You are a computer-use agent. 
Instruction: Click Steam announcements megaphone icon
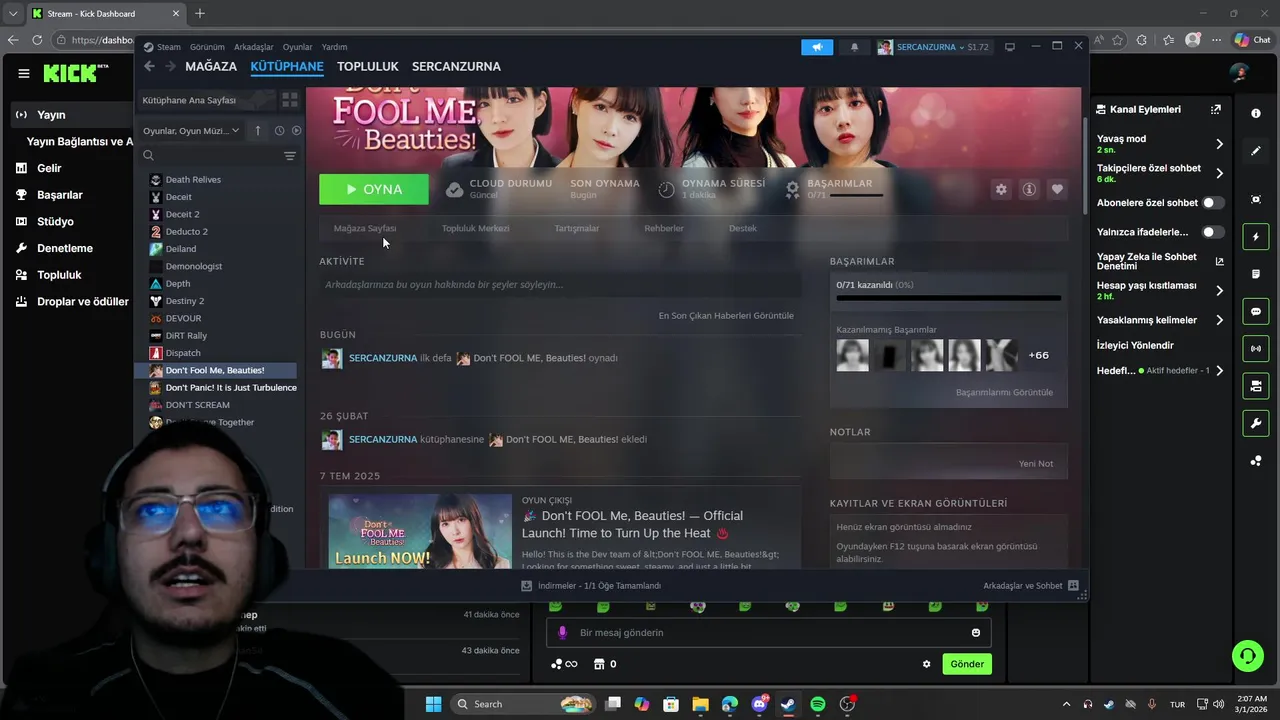[x=817, y=47]
